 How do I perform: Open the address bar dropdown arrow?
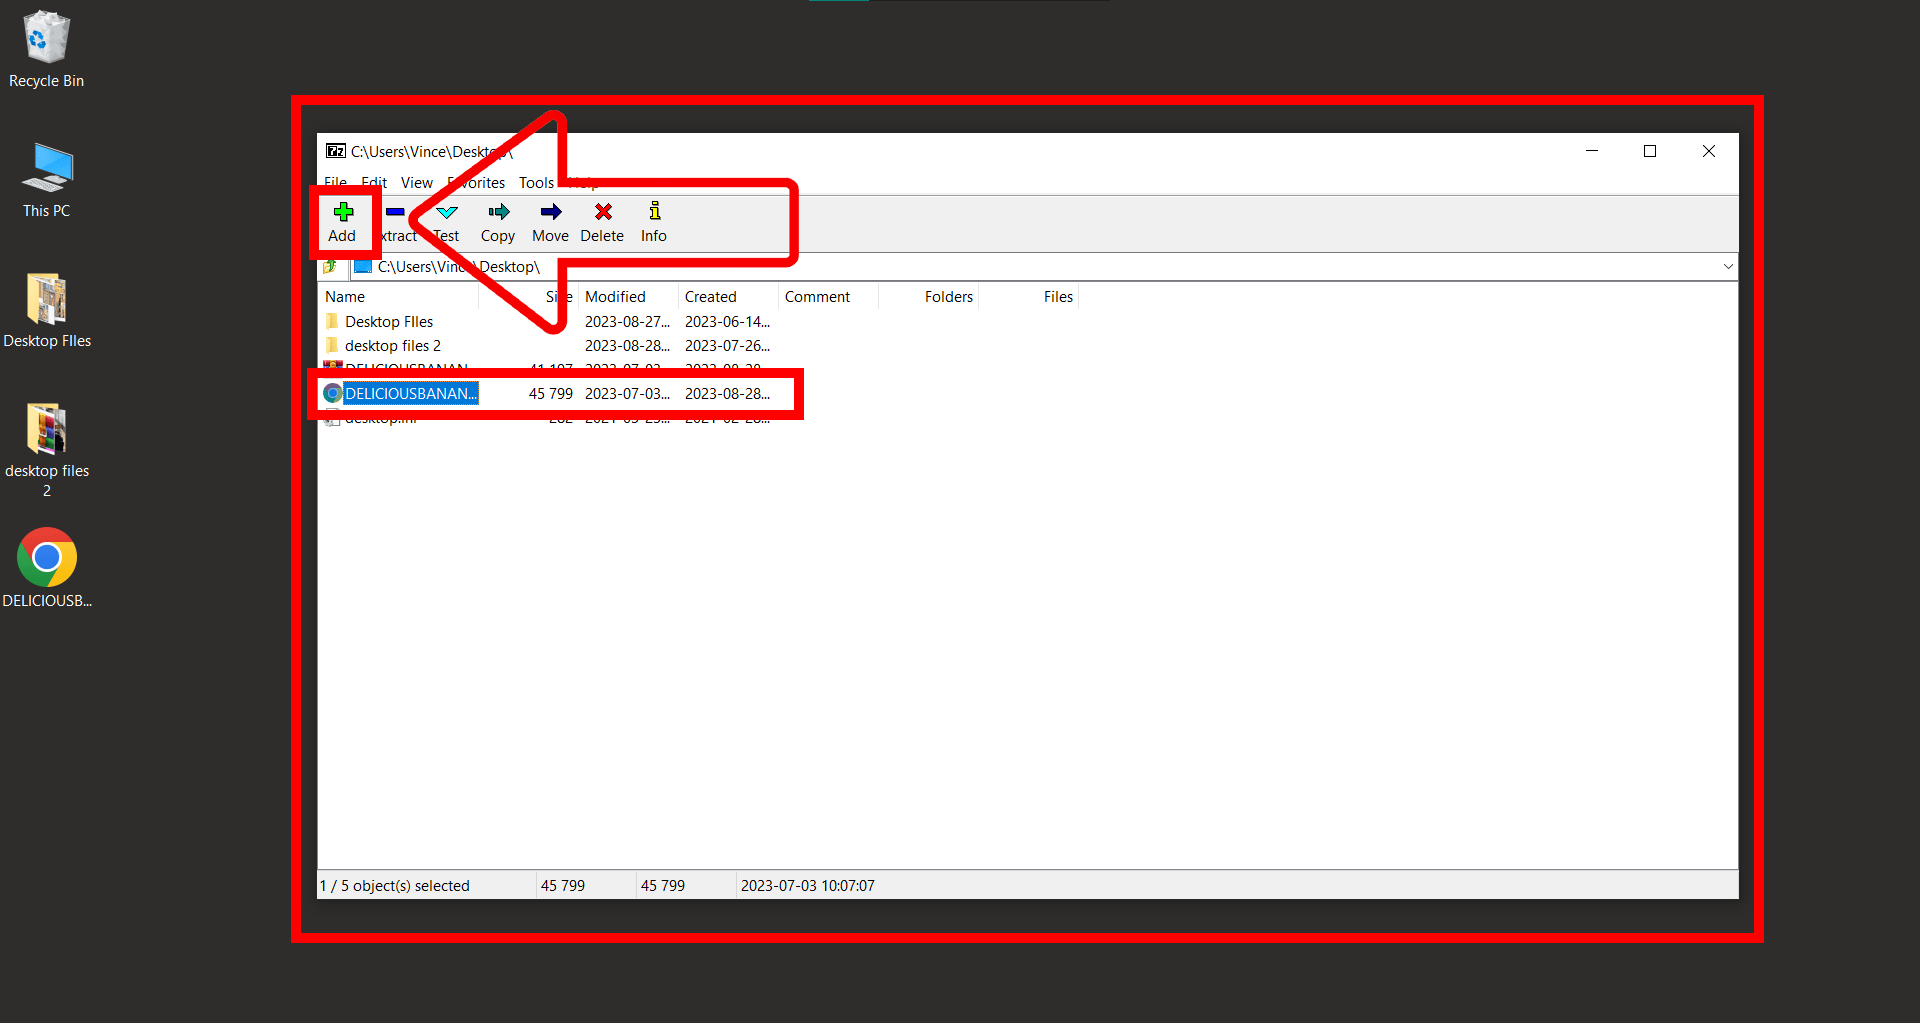click(x=1728, y=266)
